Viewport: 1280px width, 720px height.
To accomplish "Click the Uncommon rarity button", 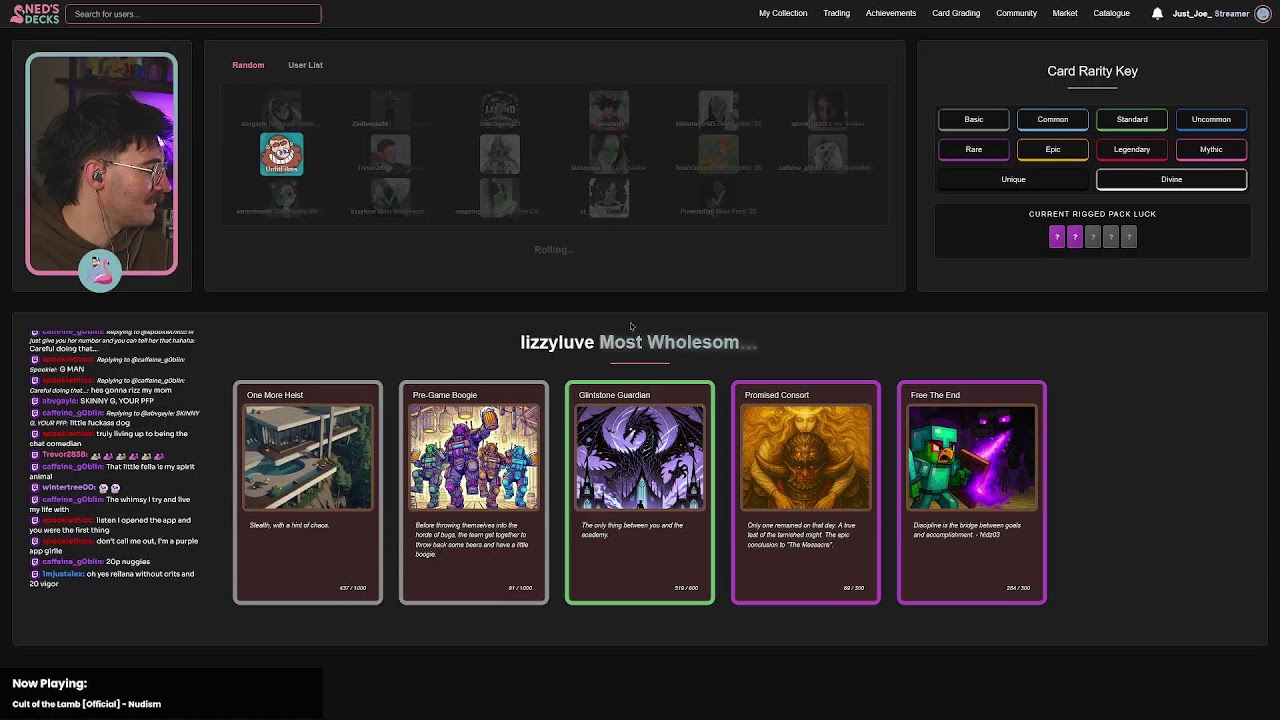I will tap(1211, 120).
